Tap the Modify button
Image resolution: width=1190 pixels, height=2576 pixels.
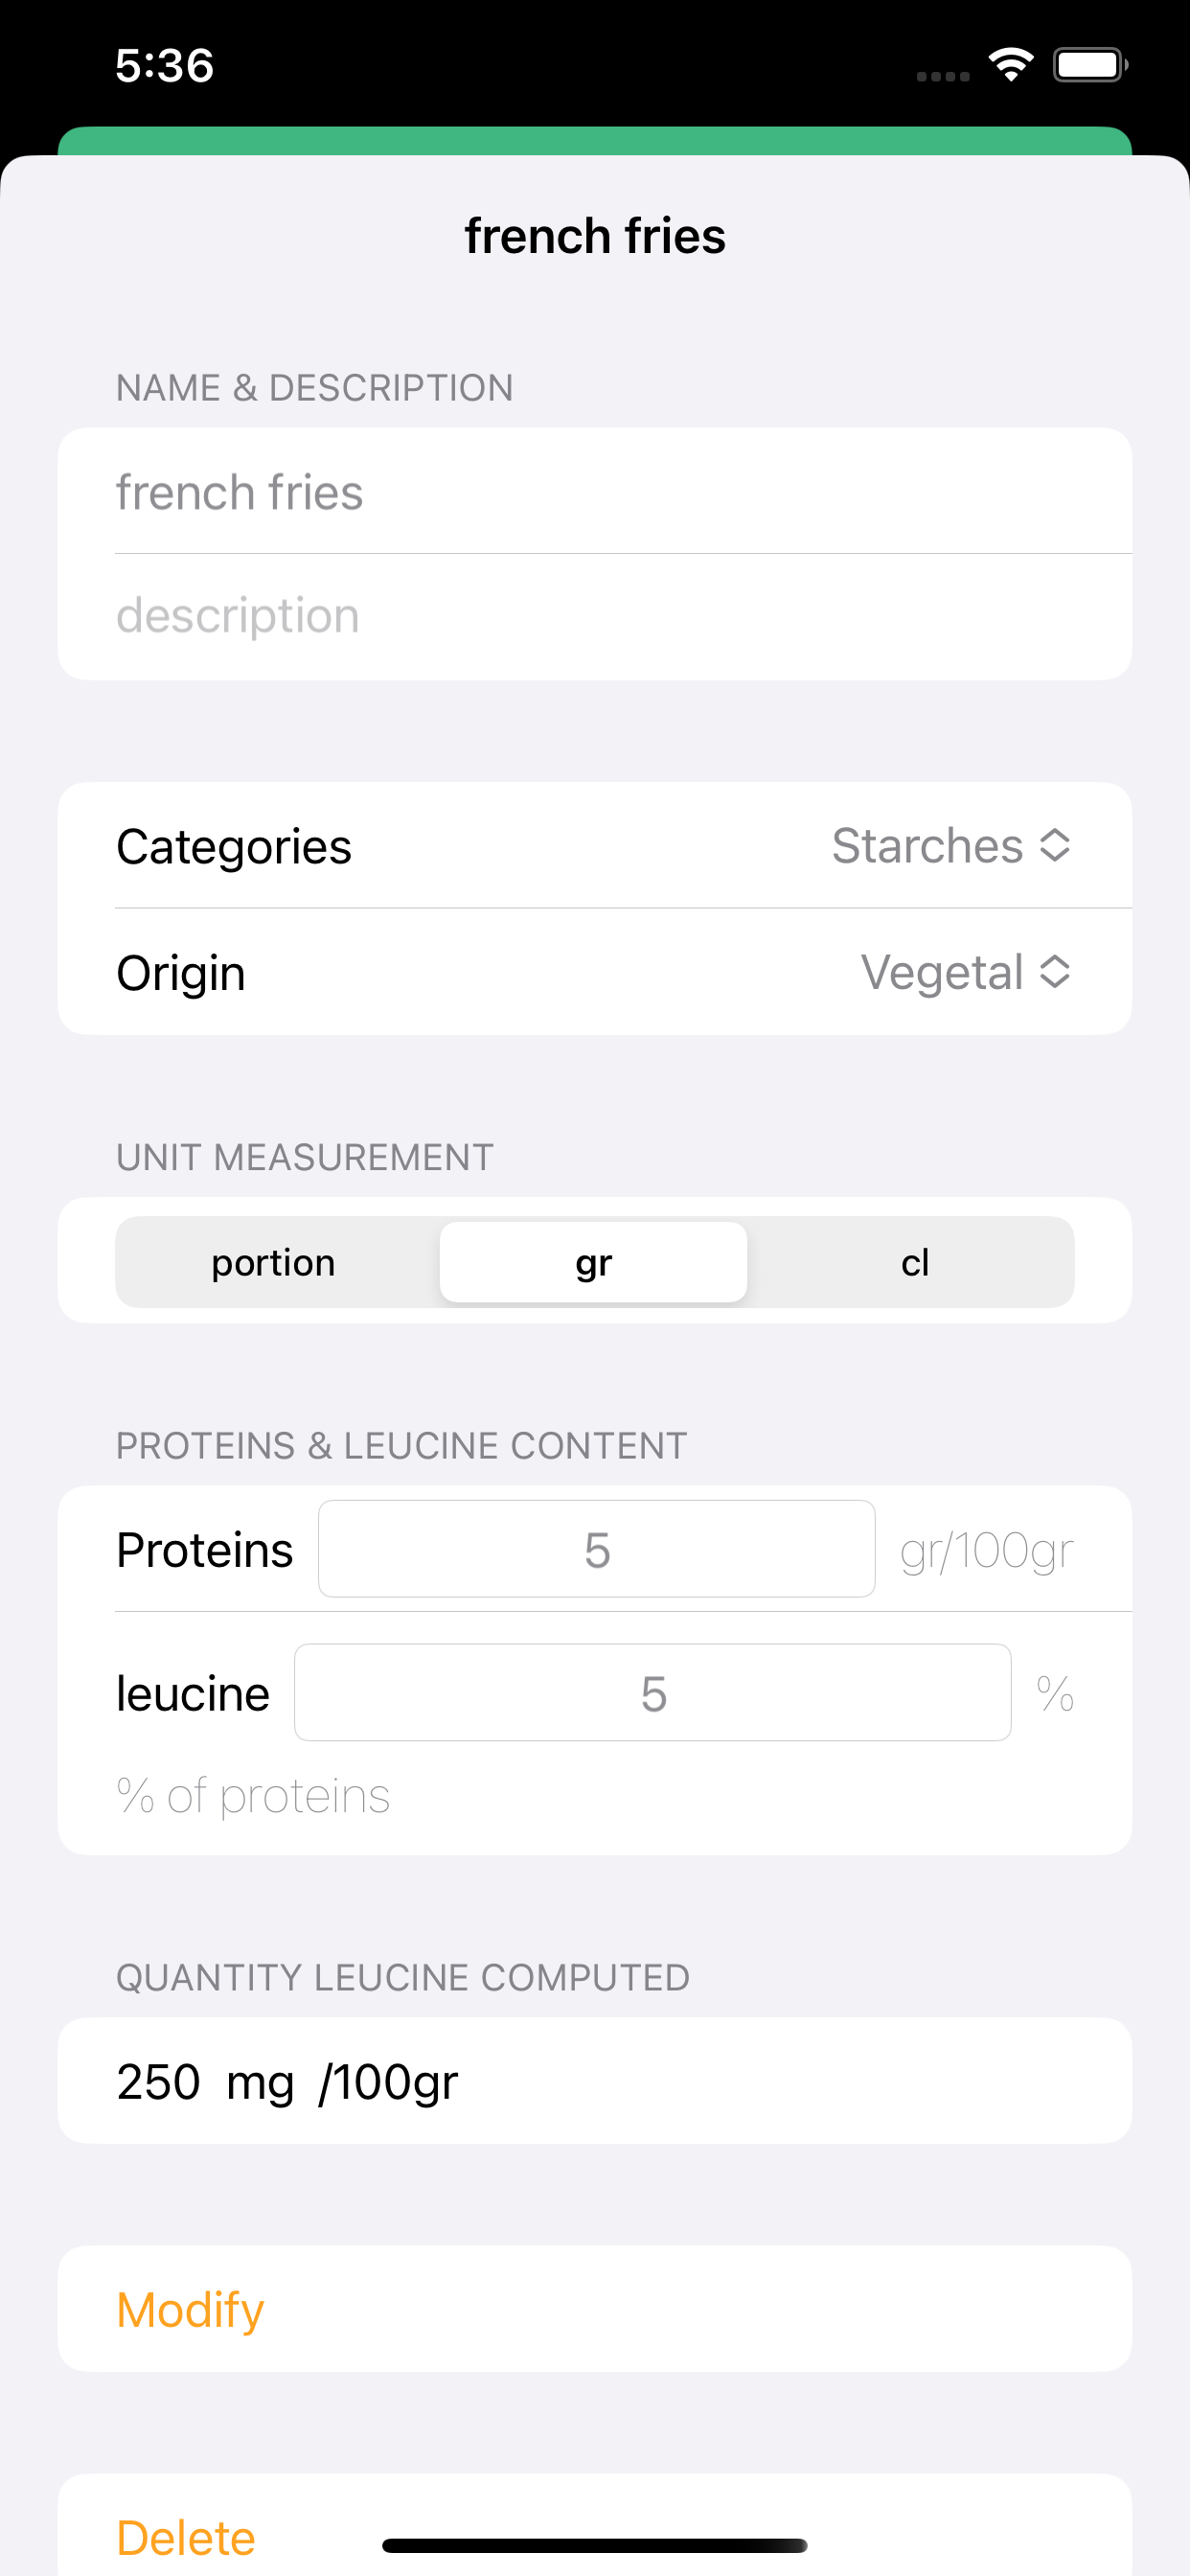595,2308
